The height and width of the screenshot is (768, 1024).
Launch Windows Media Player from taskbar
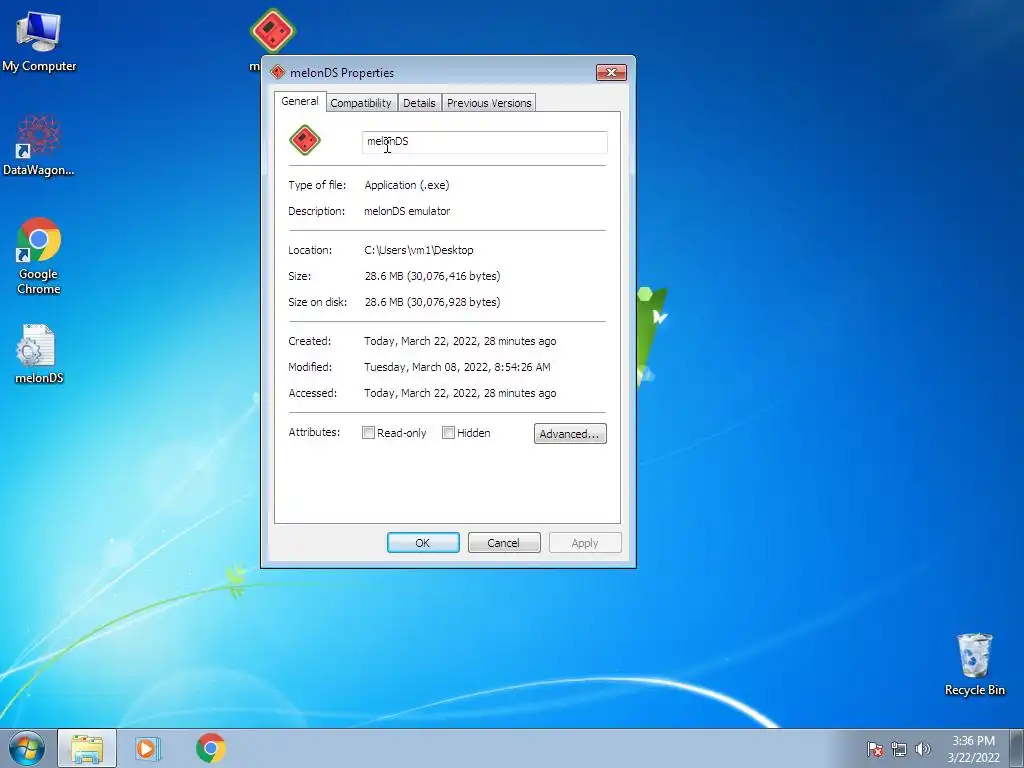[x=148, y=748]
